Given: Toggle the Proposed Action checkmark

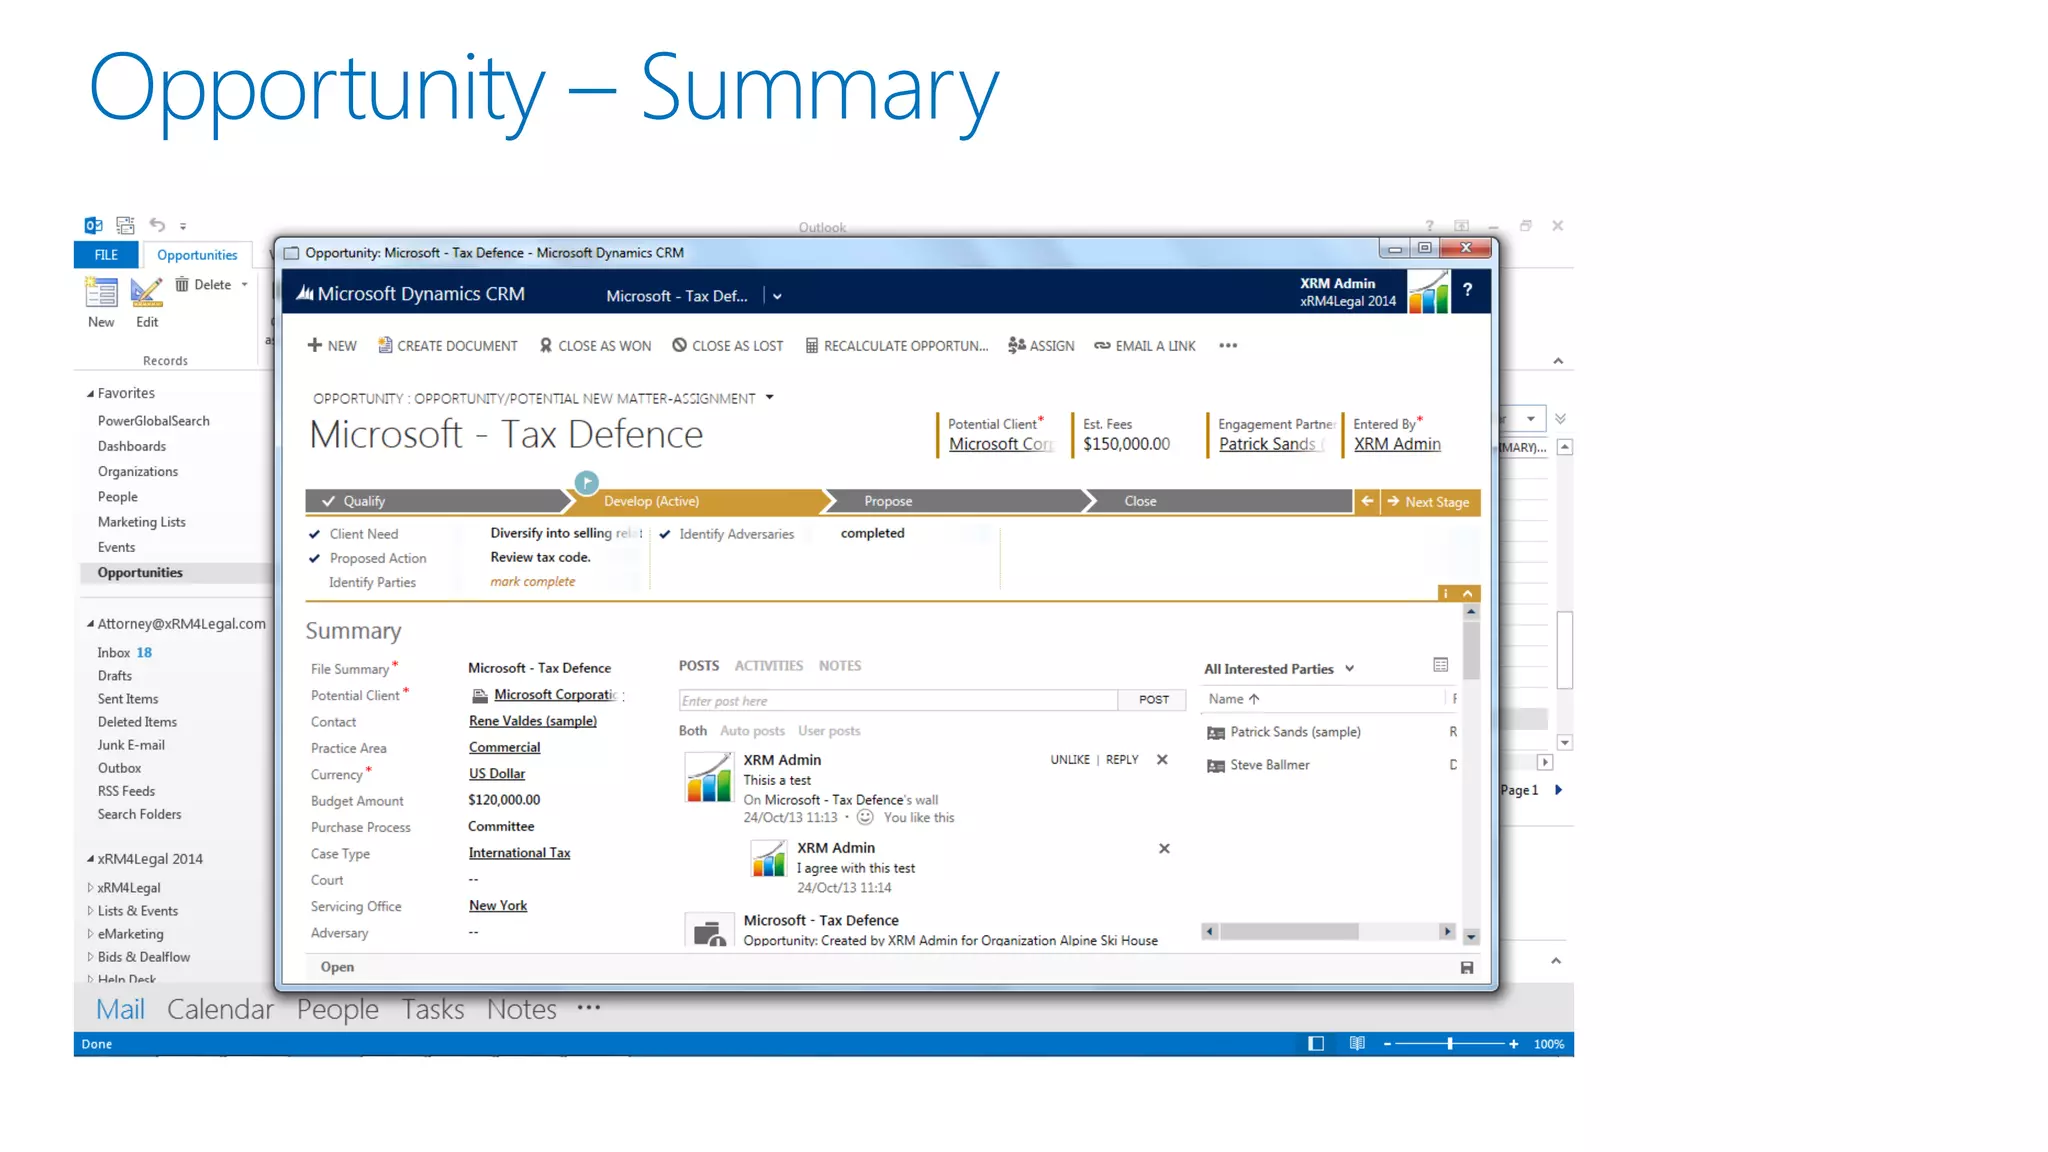Looking at the screenshot, I should [x=315, y=558].
